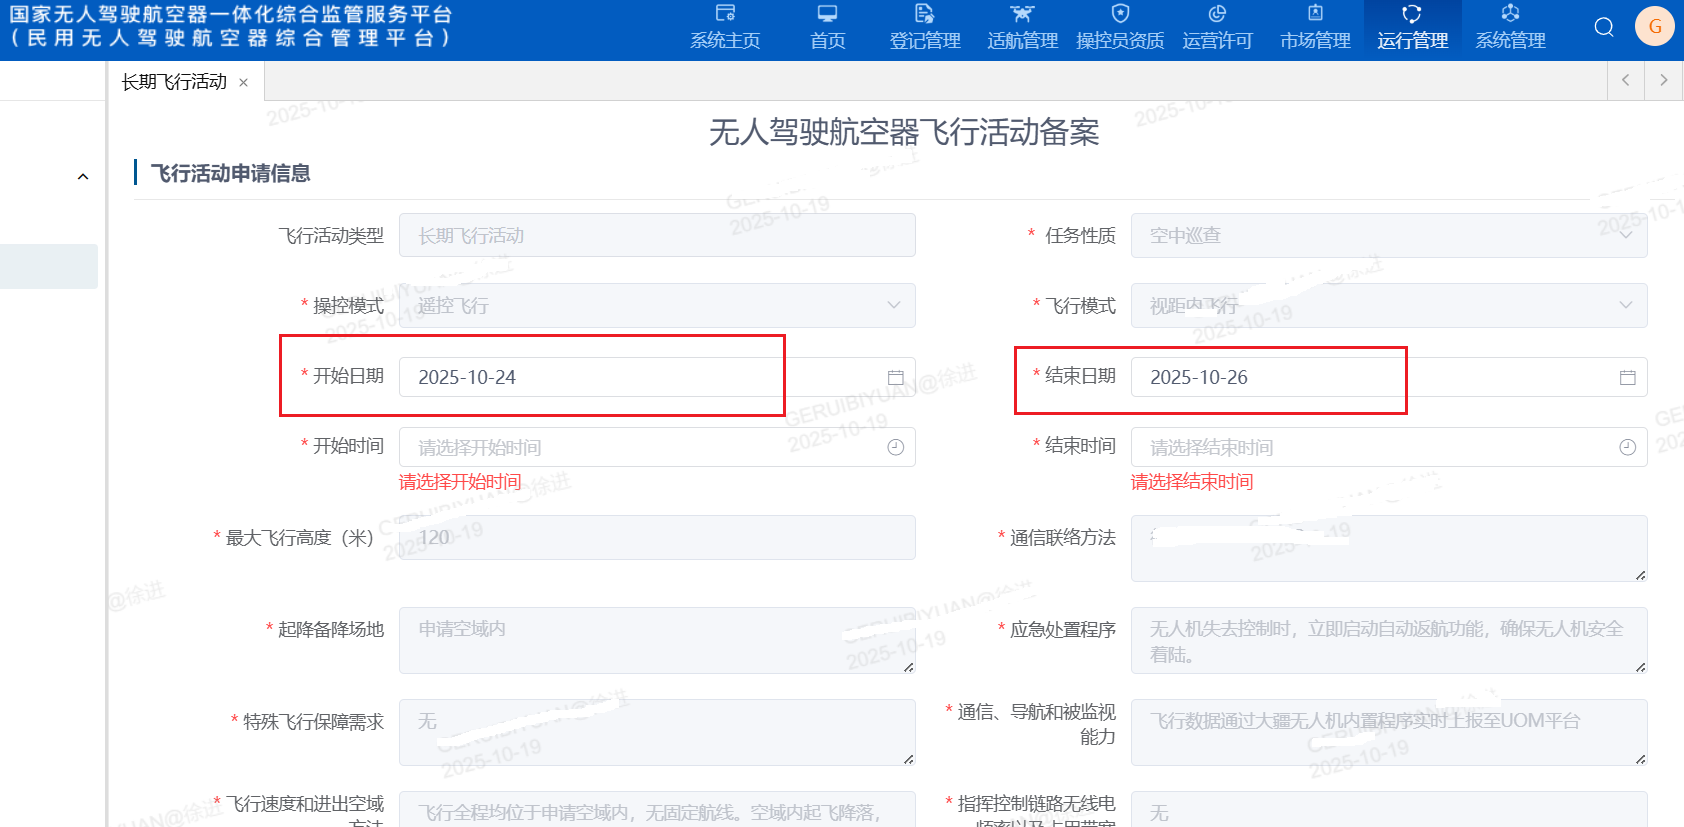Close the 长期飞行活动 tab
This screenshot has width=1684, height=827.
(243, 83)
